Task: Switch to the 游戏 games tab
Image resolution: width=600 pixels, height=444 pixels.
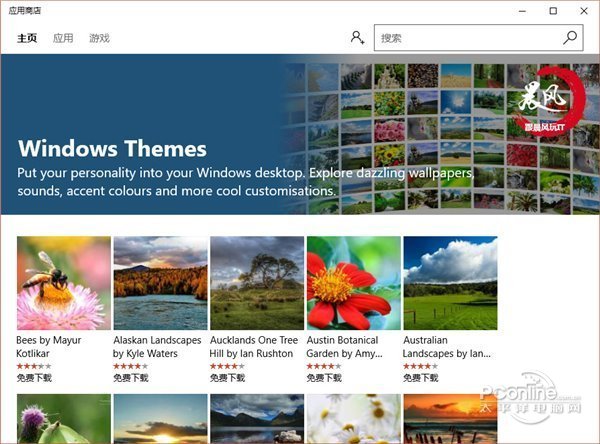Action: [x=99, y=38]
